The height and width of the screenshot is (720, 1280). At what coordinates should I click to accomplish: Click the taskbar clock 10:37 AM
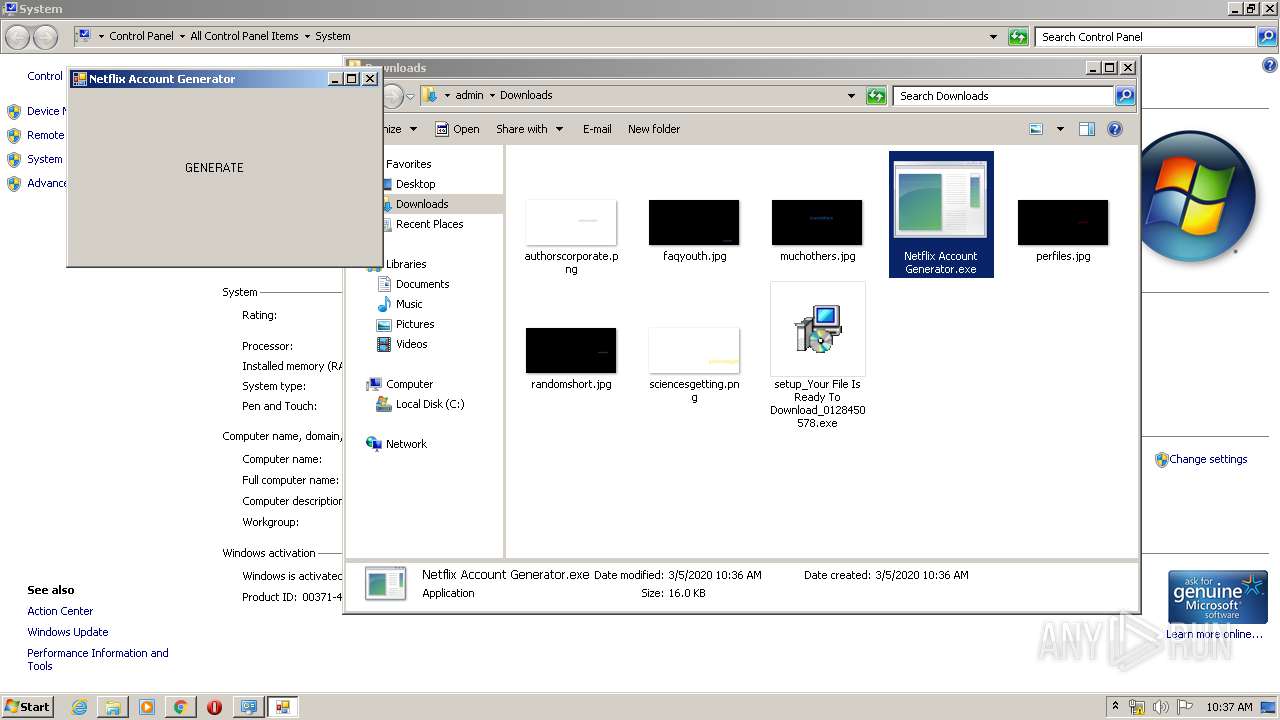(1230, 707)
